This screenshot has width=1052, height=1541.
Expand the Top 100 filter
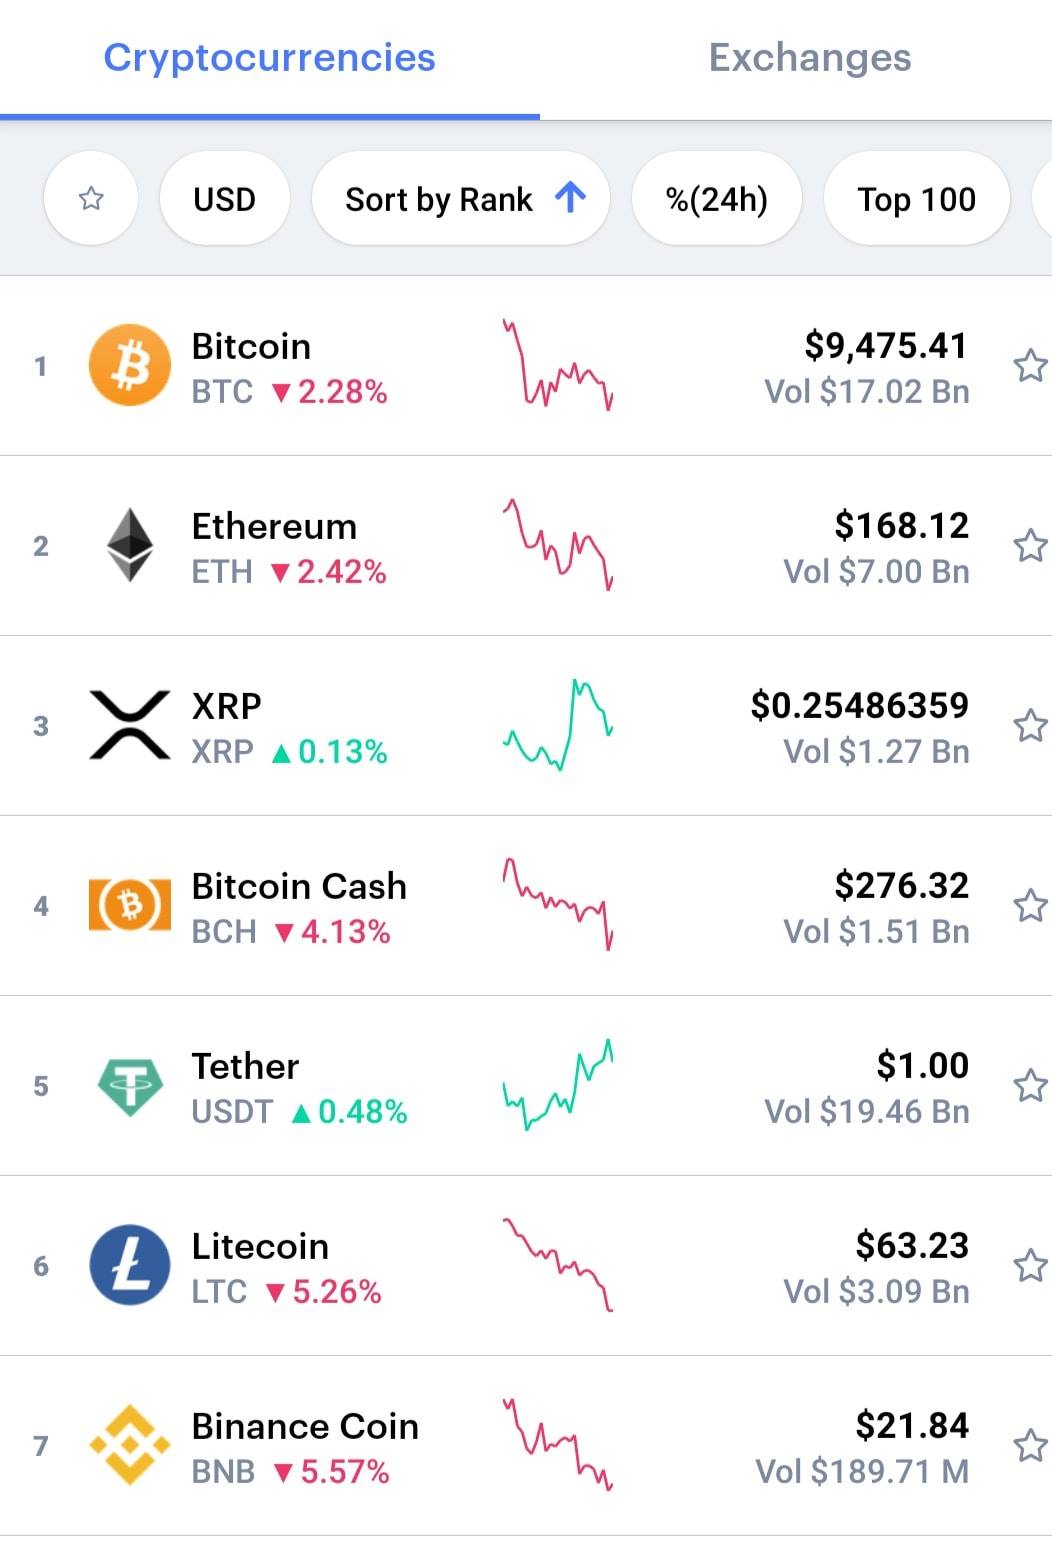tap(917, 198)
